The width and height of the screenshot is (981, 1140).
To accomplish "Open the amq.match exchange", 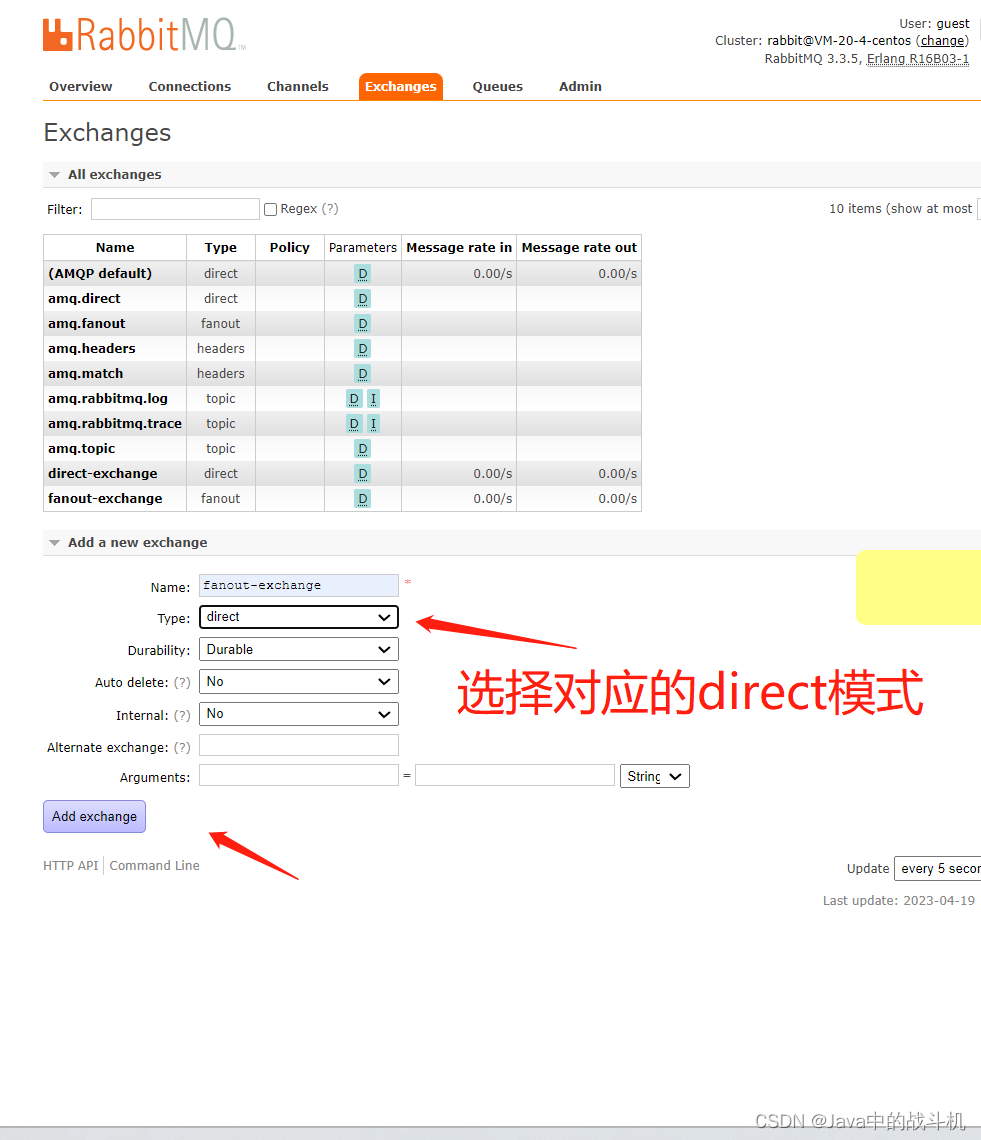I will (x=86, y=374).
